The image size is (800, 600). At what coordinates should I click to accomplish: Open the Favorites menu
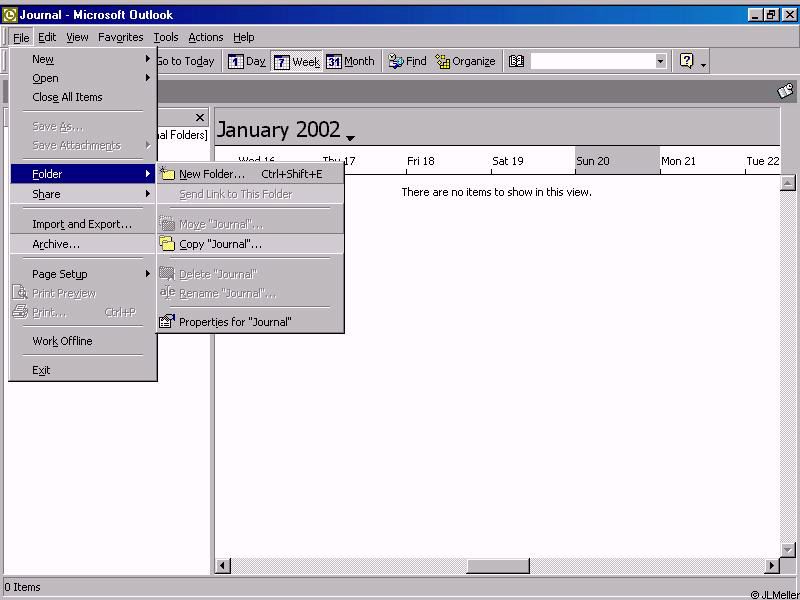pyautogui.click(x=120, y=37)
